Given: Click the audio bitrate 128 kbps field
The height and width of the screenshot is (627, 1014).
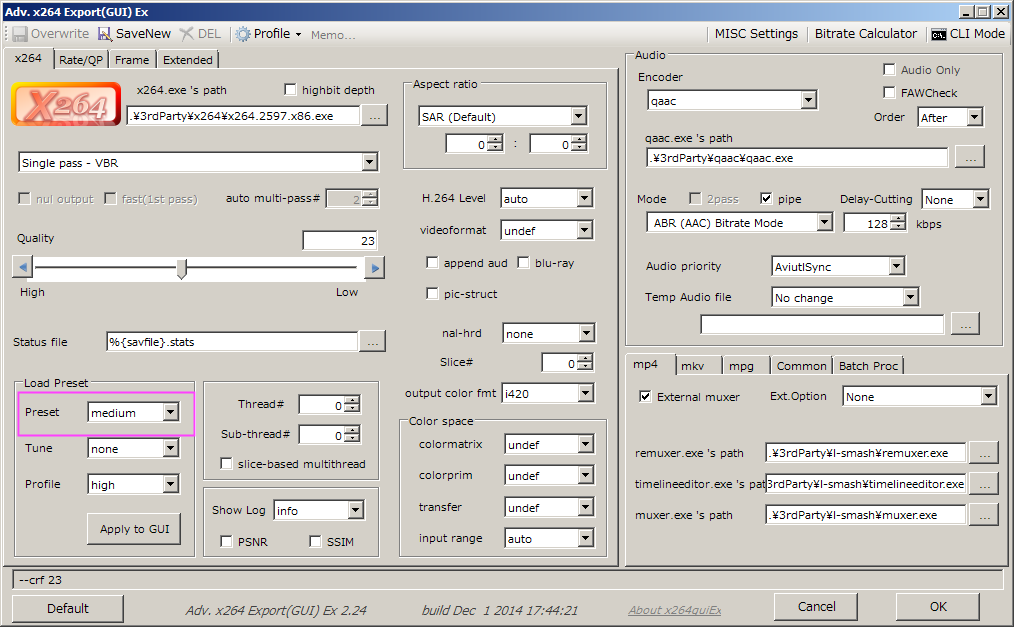Looking at the screenshot, I should (868, 224).
